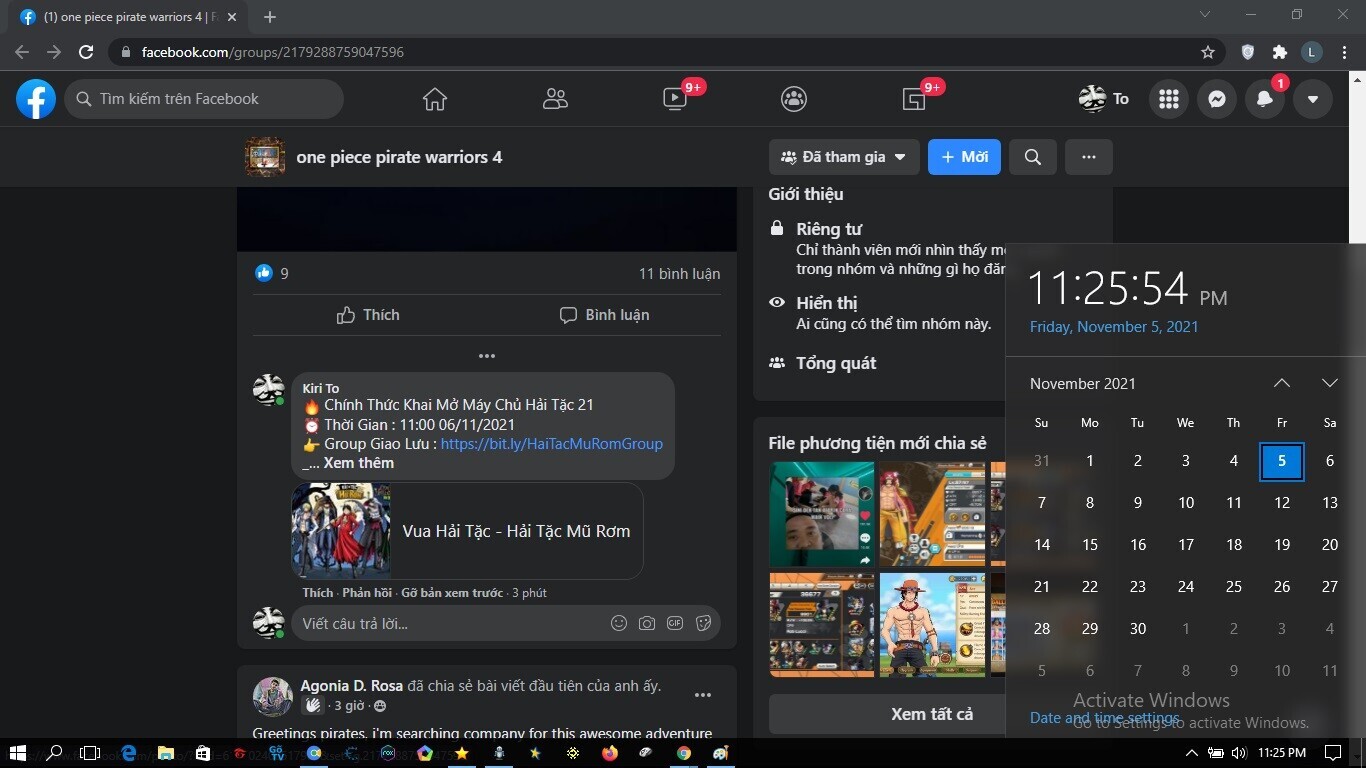Open Agonia D. Rosa's profile name
1366x768 pixels.
pos(352,686)
